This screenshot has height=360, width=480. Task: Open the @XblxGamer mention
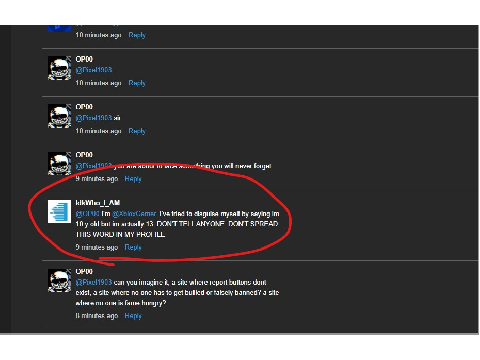click(134, 214)
